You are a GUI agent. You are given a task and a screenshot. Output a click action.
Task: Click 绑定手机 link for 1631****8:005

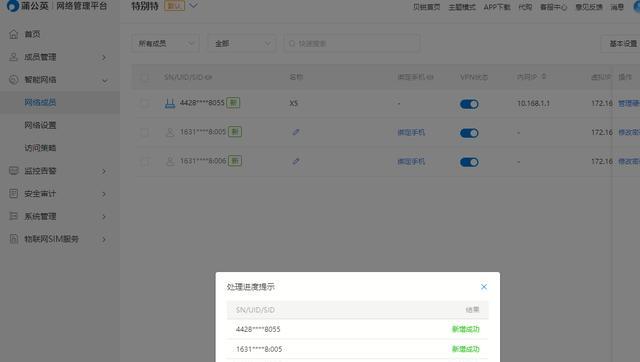pos(411,132)
